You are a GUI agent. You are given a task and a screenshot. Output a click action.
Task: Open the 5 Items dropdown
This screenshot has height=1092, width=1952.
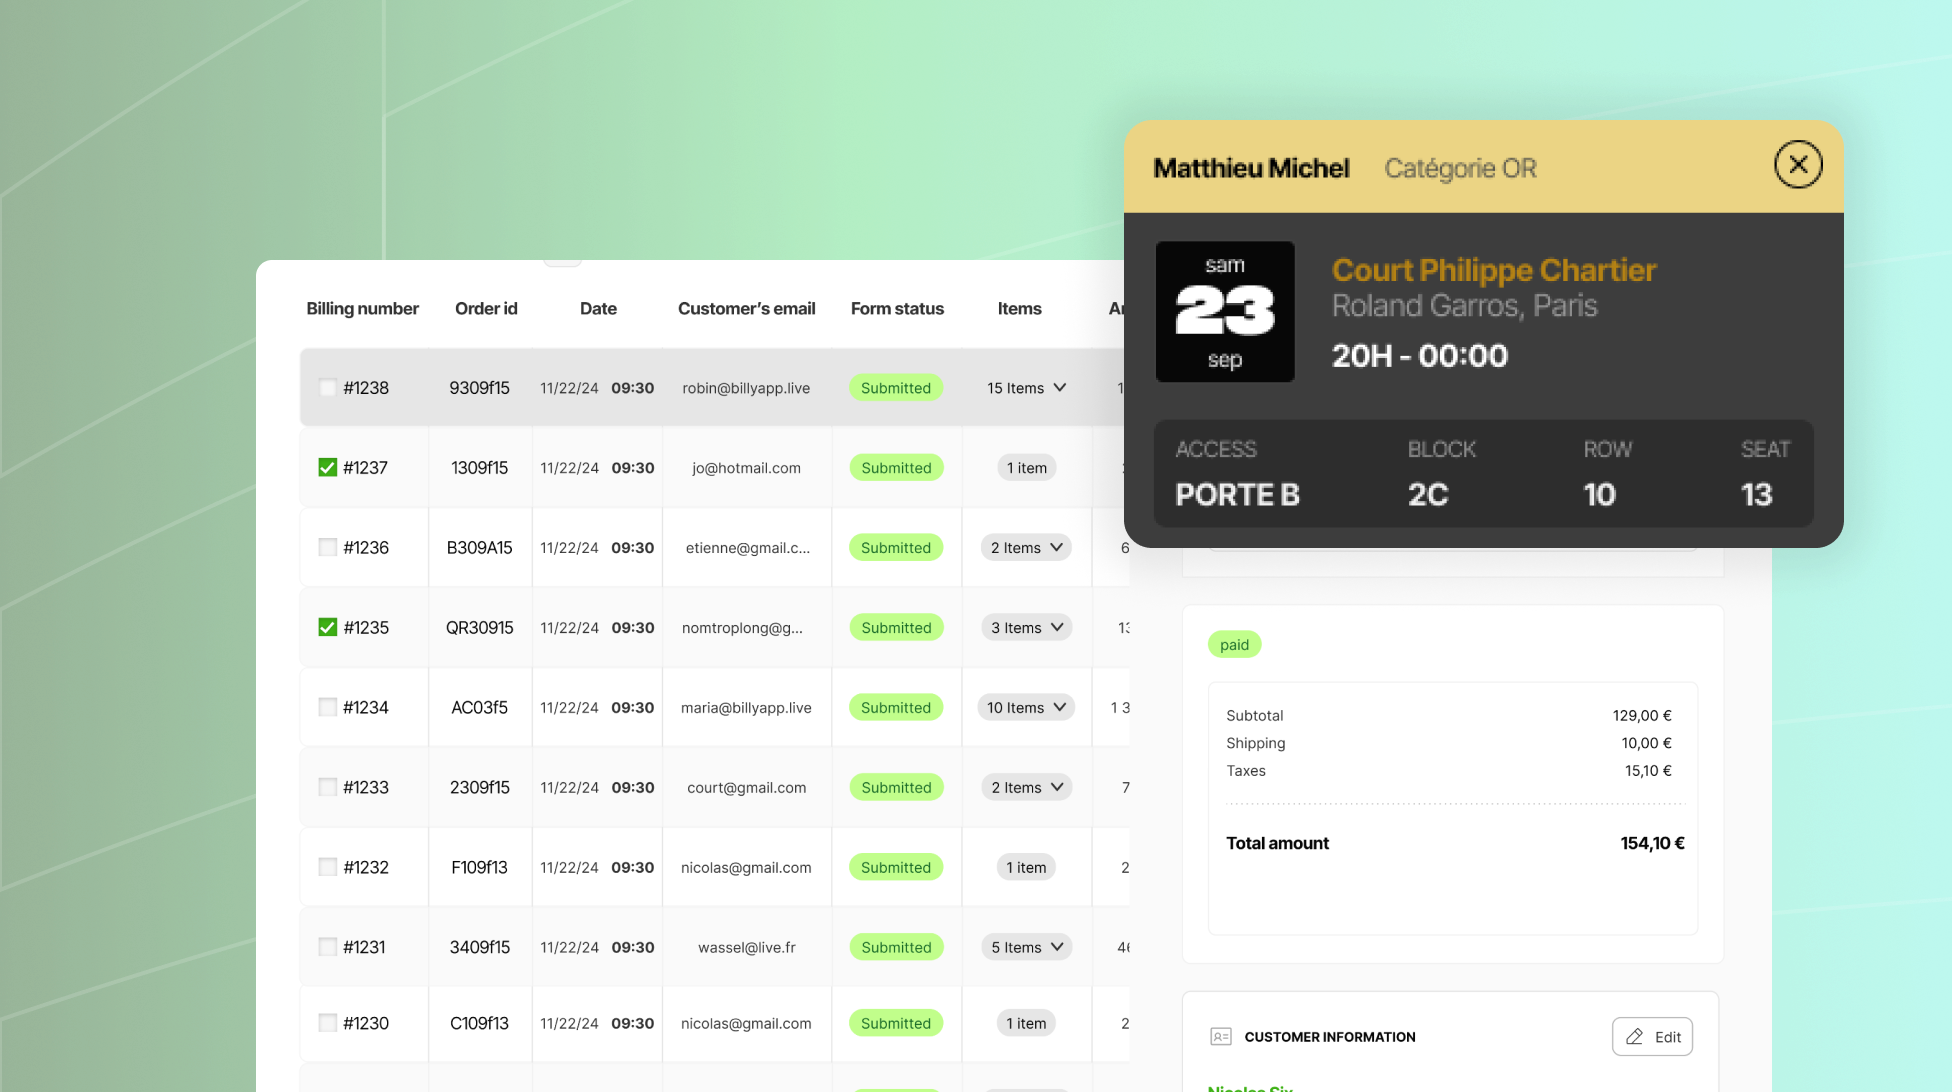[x=1026, y=947]
